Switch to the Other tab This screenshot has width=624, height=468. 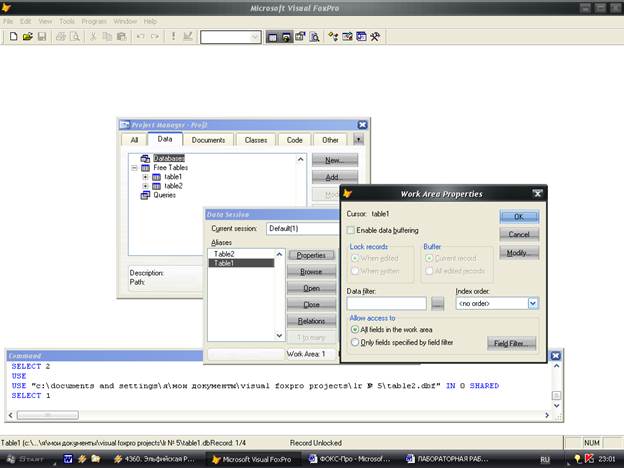pos(330,140)
